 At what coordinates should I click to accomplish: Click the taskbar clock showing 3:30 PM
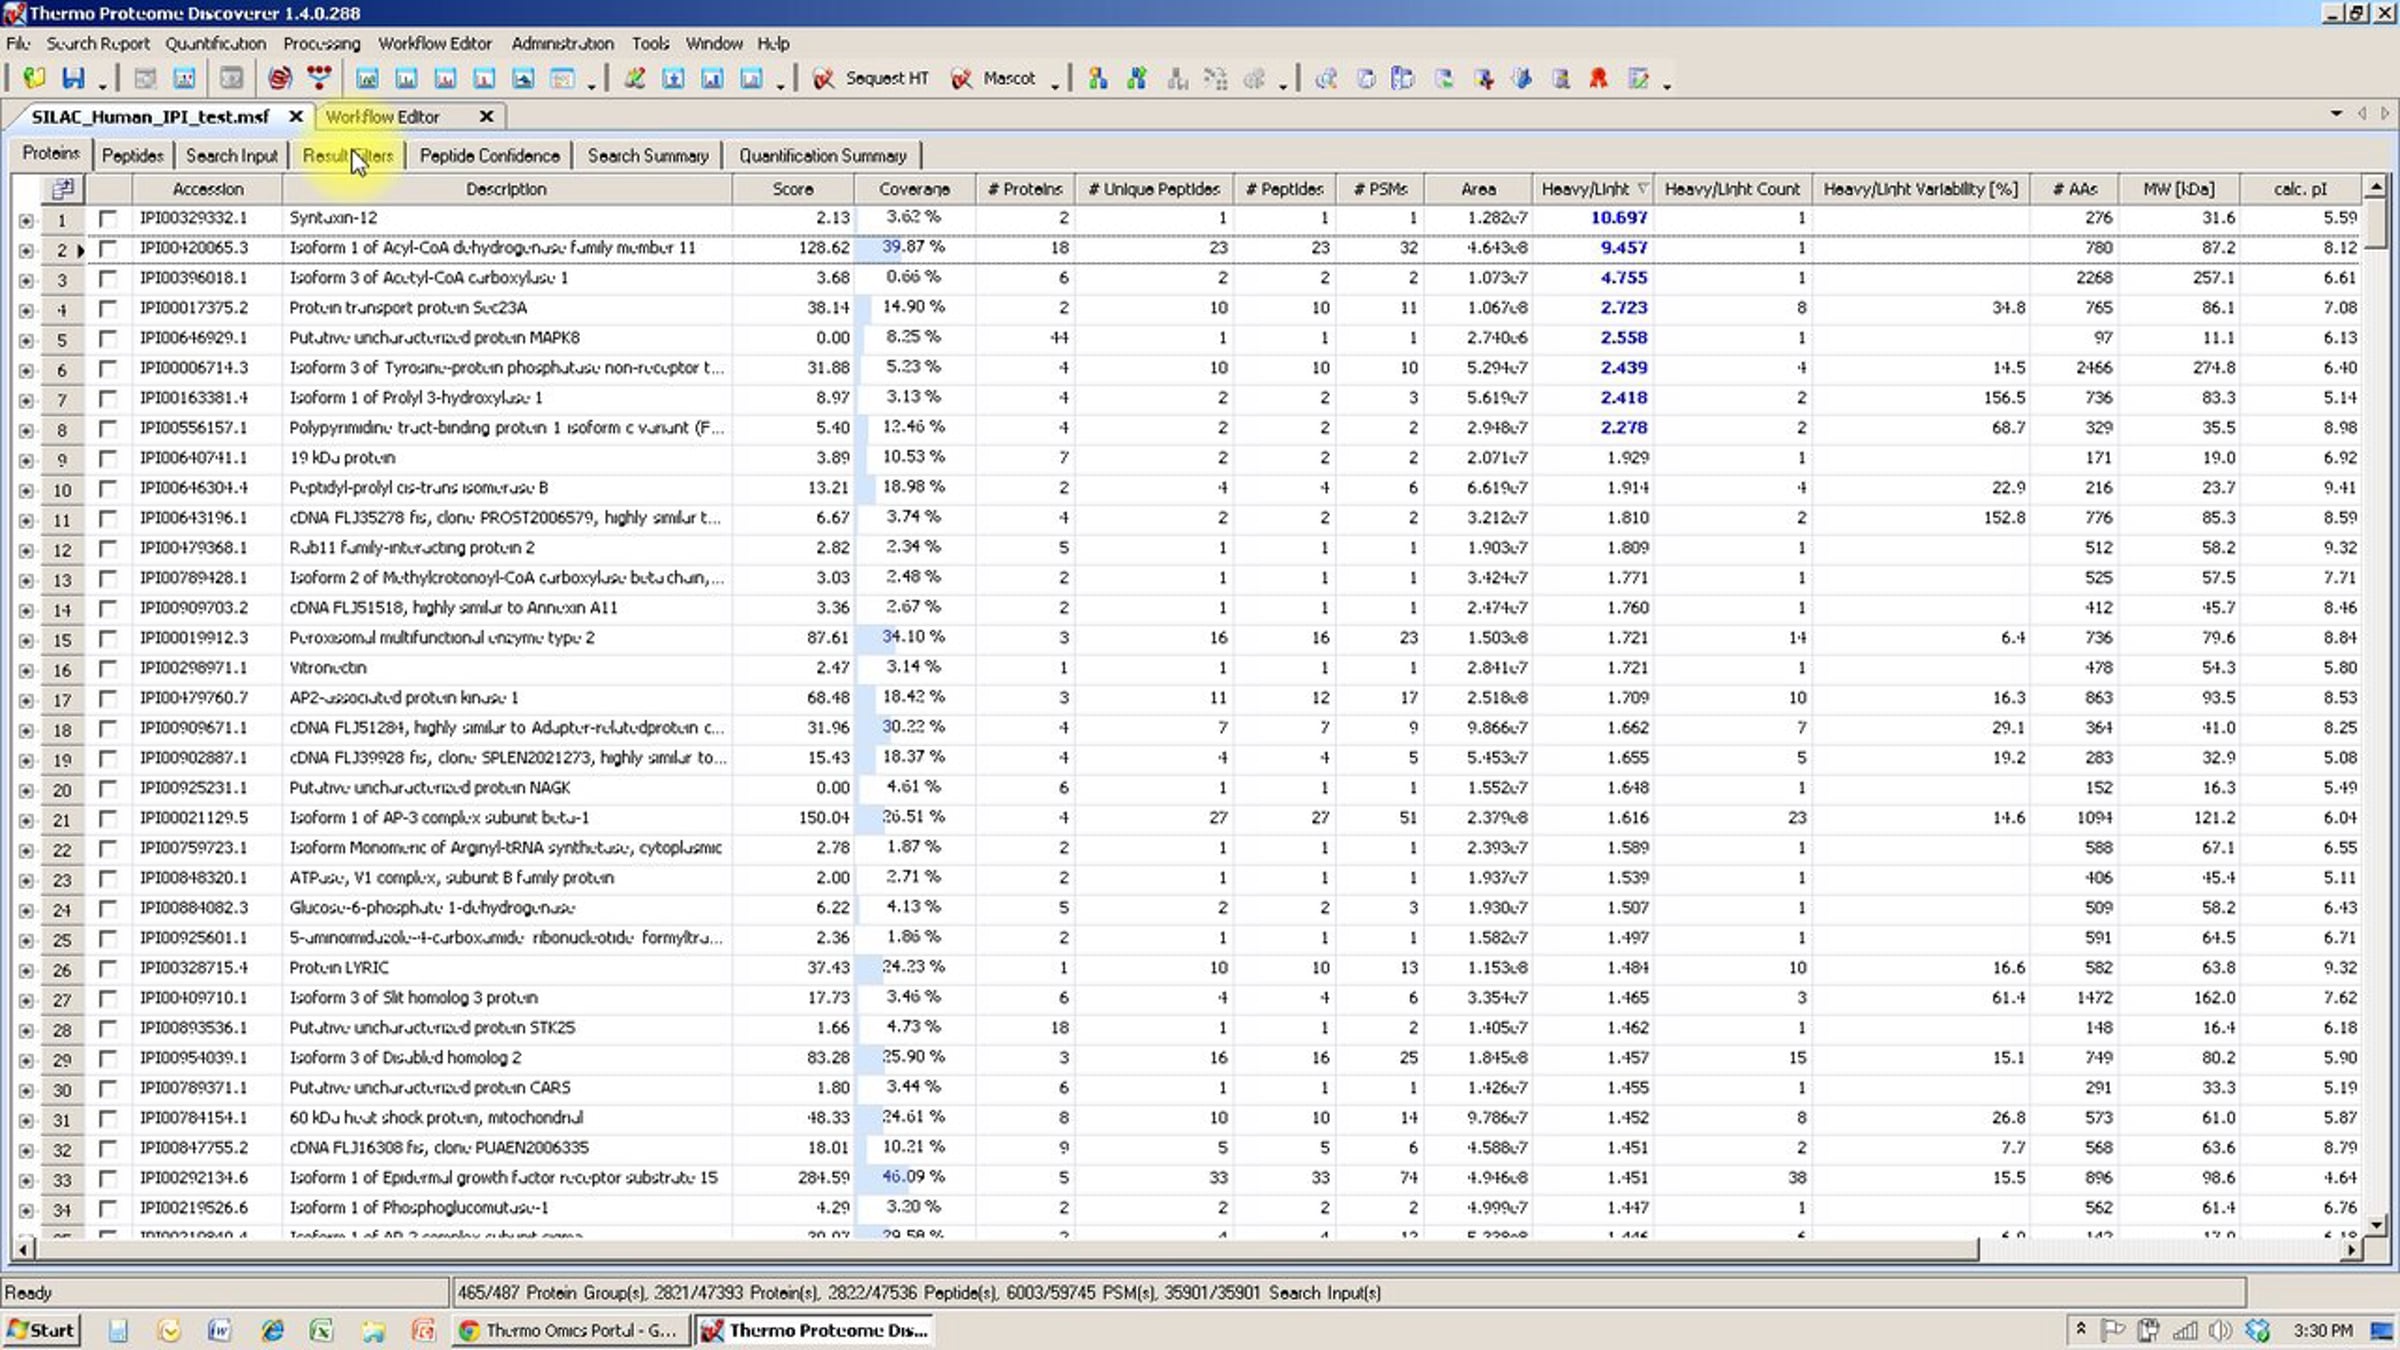tap(2323, 1330)
